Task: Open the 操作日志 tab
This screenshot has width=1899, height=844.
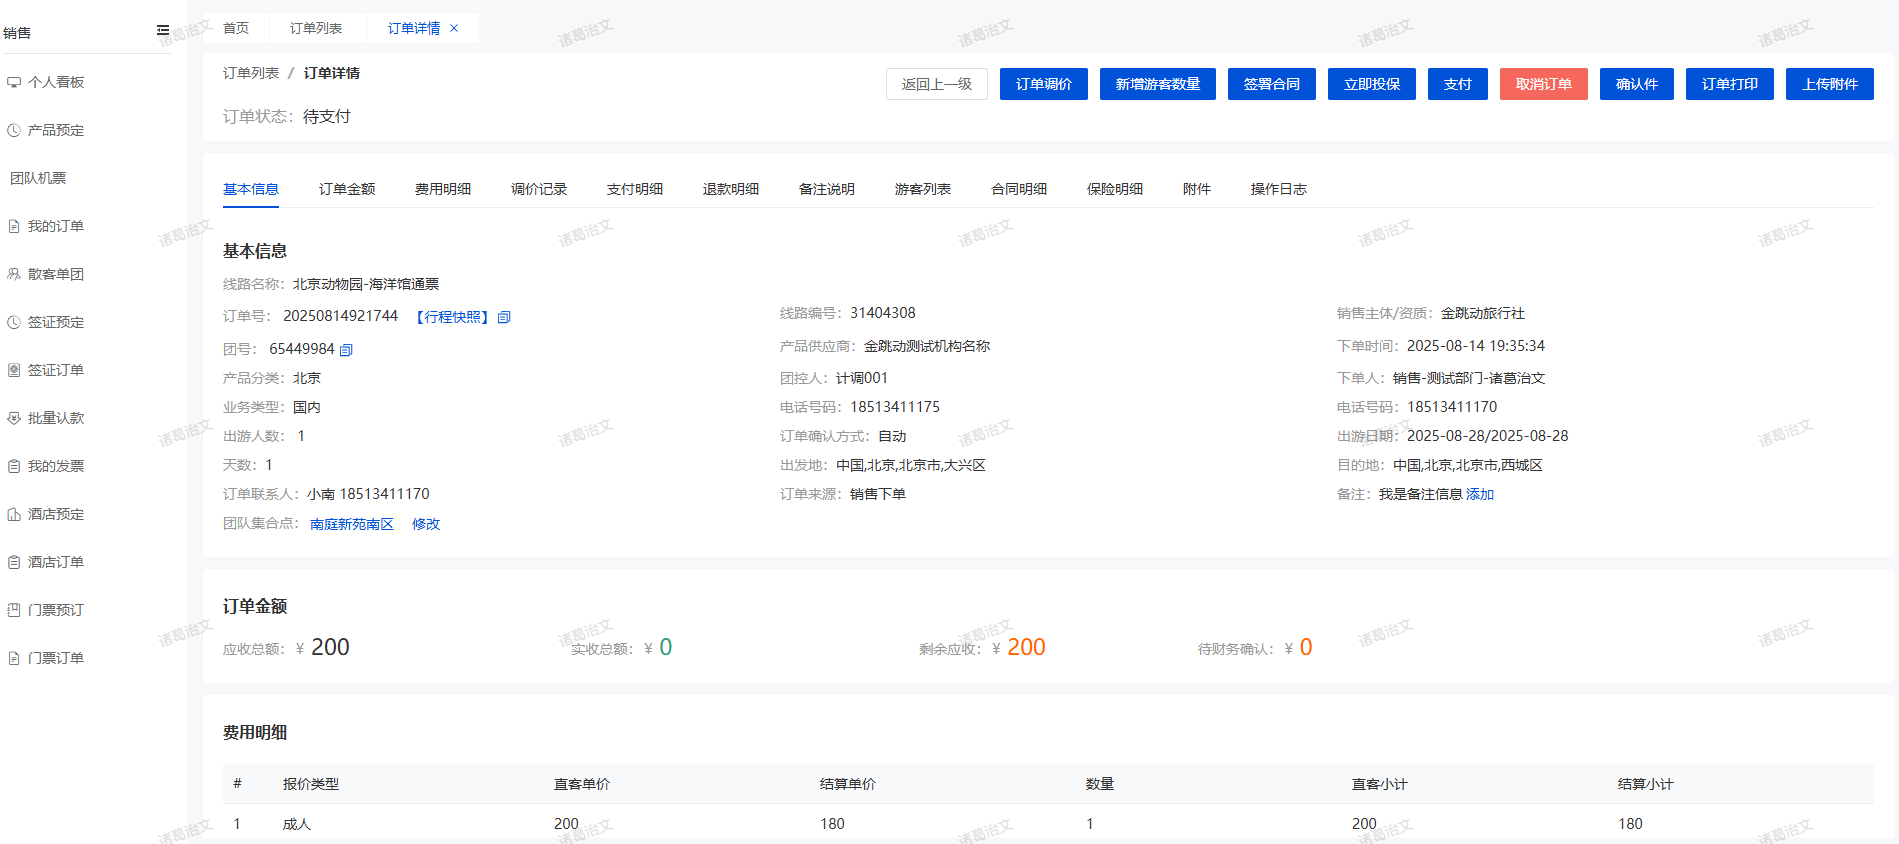Action: click(1278, 189)
